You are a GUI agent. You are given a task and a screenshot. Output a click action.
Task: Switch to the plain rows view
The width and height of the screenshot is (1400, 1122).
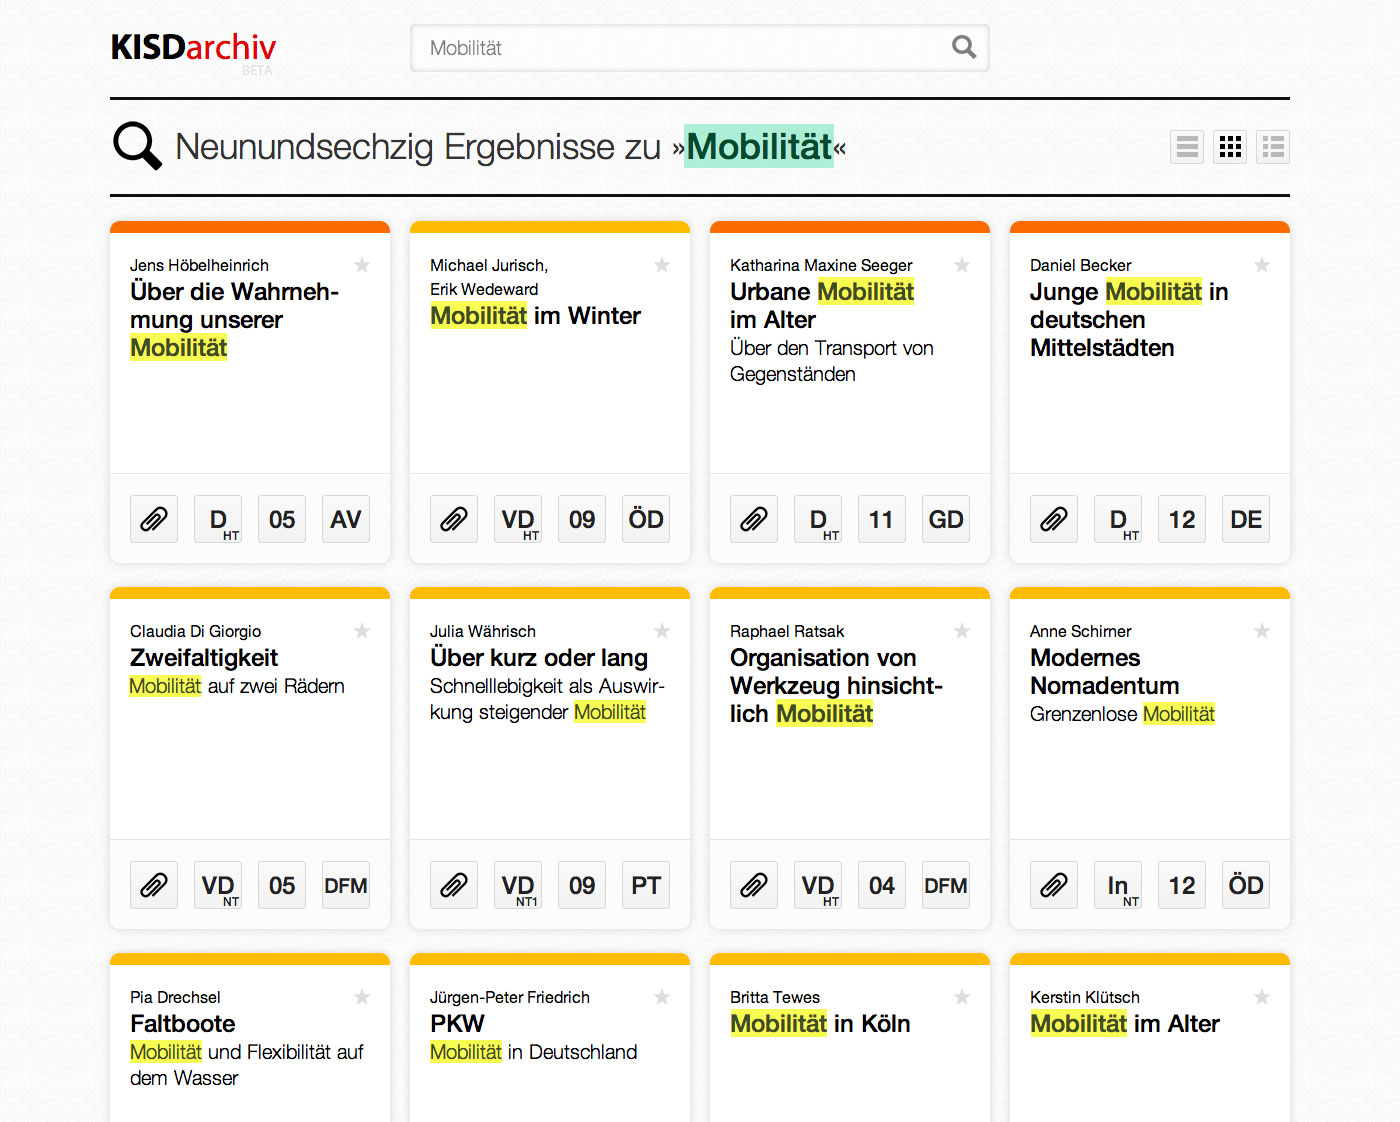tap(1187, 147)
